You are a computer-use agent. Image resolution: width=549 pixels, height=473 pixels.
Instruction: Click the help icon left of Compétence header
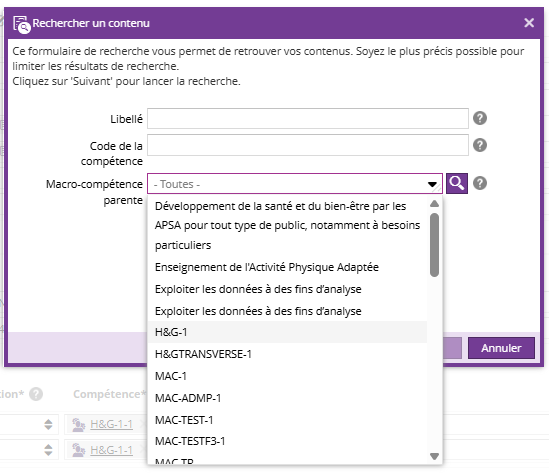point(36,394)
